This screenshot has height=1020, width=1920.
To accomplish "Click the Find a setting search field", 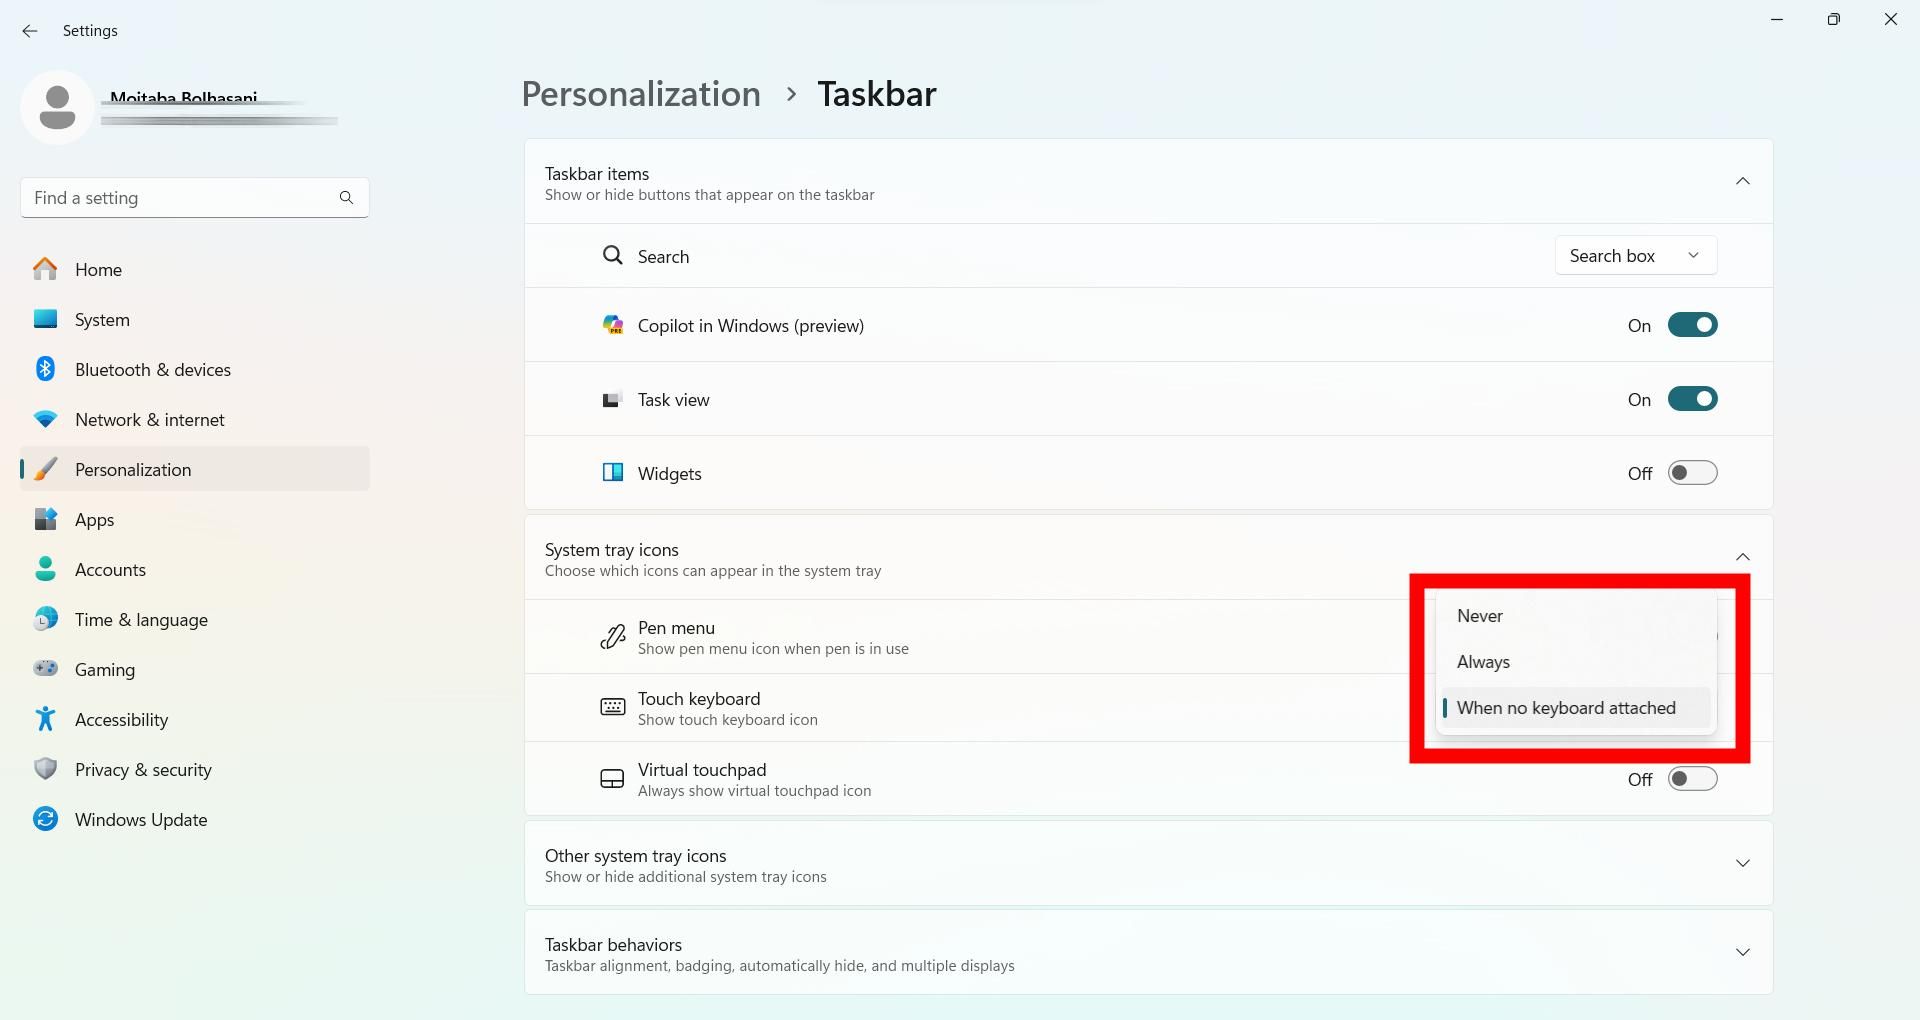I will coord(180,198).
